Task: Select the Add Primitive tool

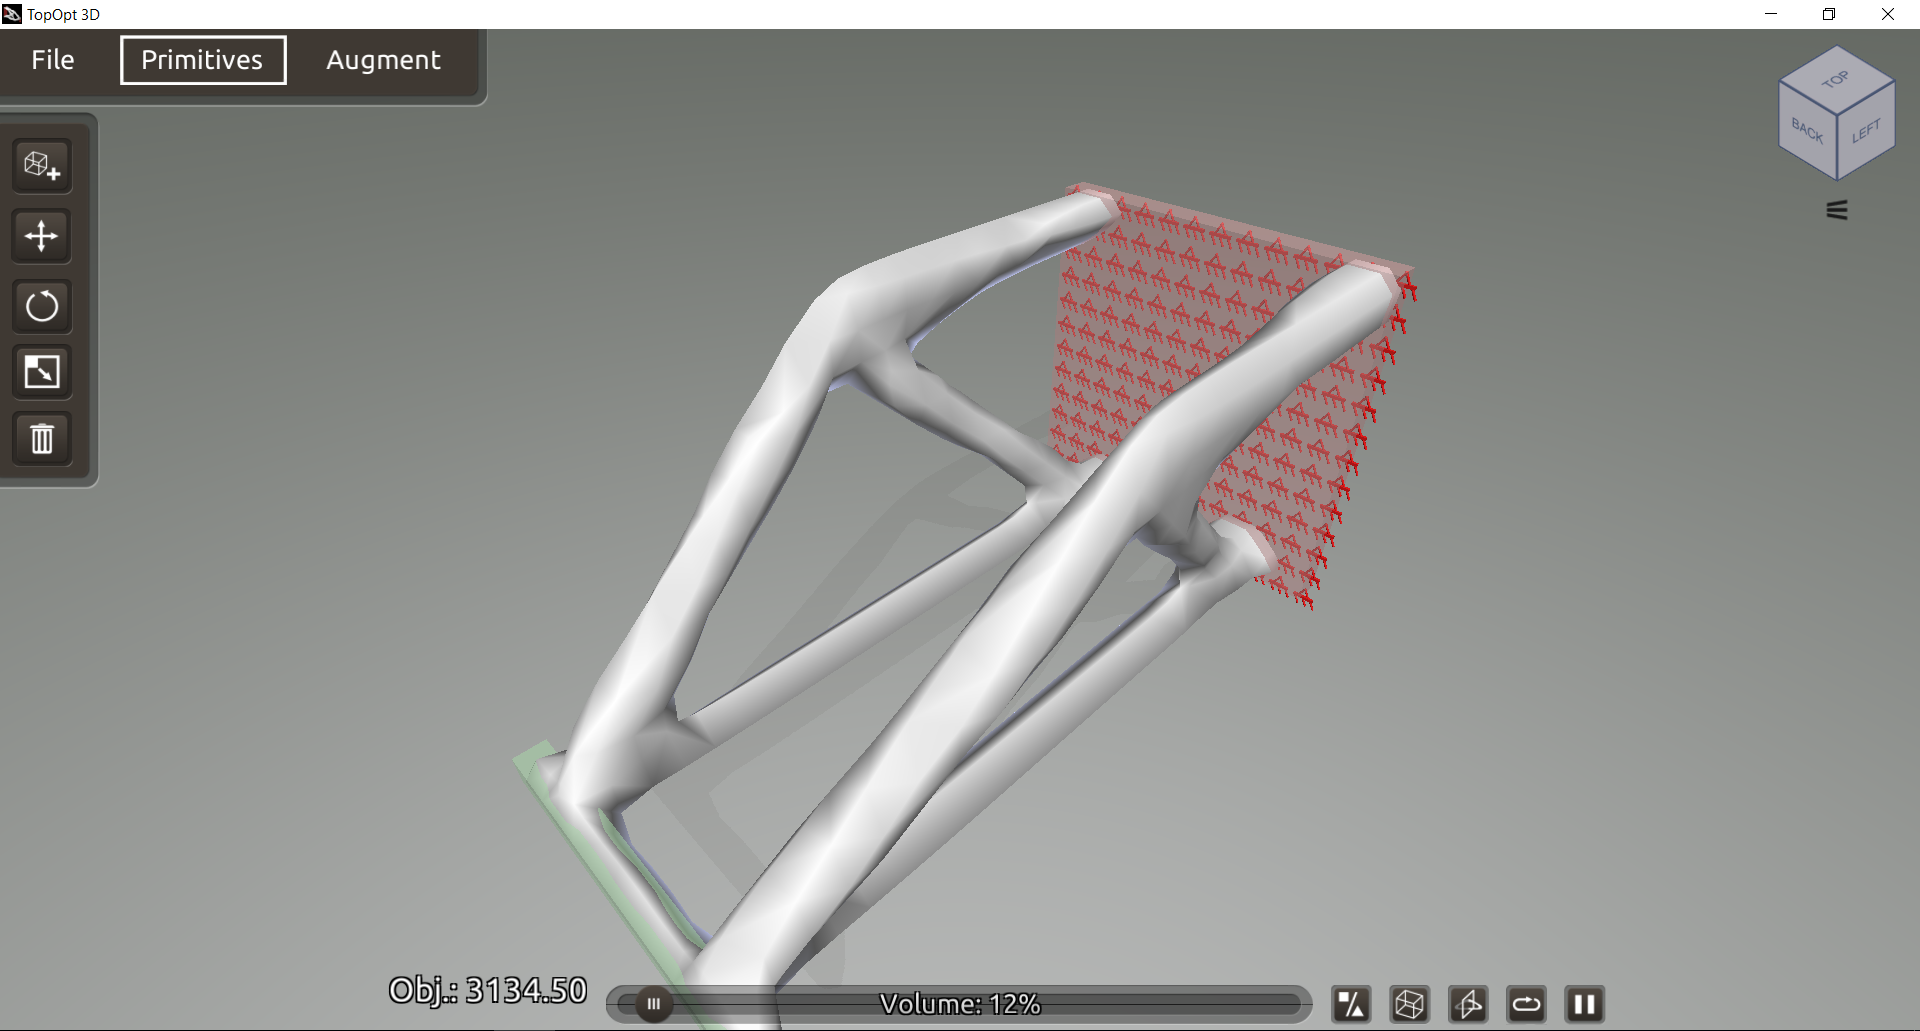Action: [41, 166]
